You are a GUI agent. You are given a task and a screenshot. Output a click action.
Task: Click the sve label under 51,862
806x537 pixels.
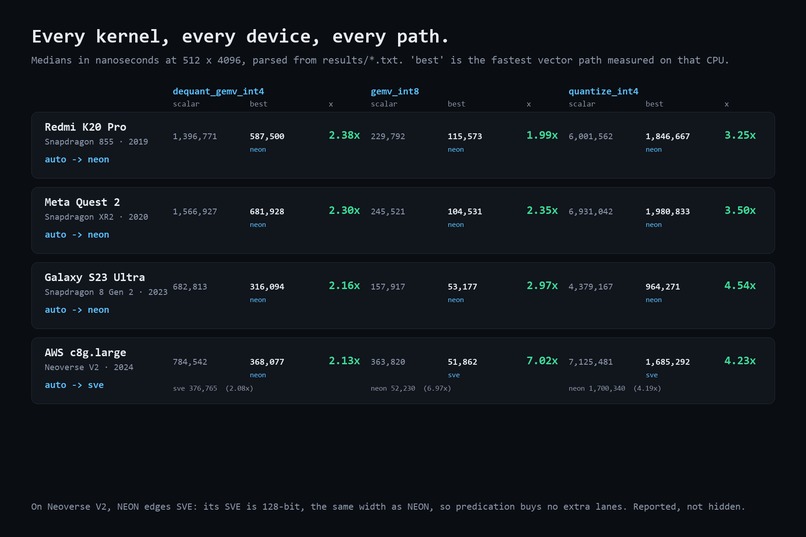(x=454, y=375)
